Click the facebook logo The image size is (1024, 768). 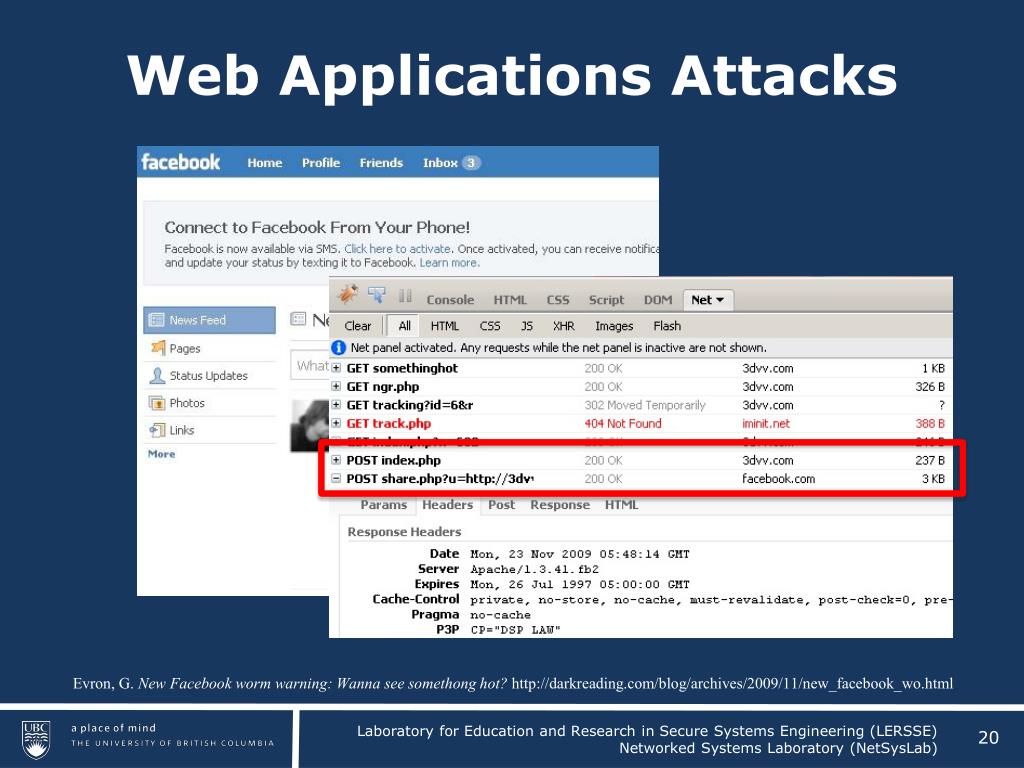[x=181, y=162]
